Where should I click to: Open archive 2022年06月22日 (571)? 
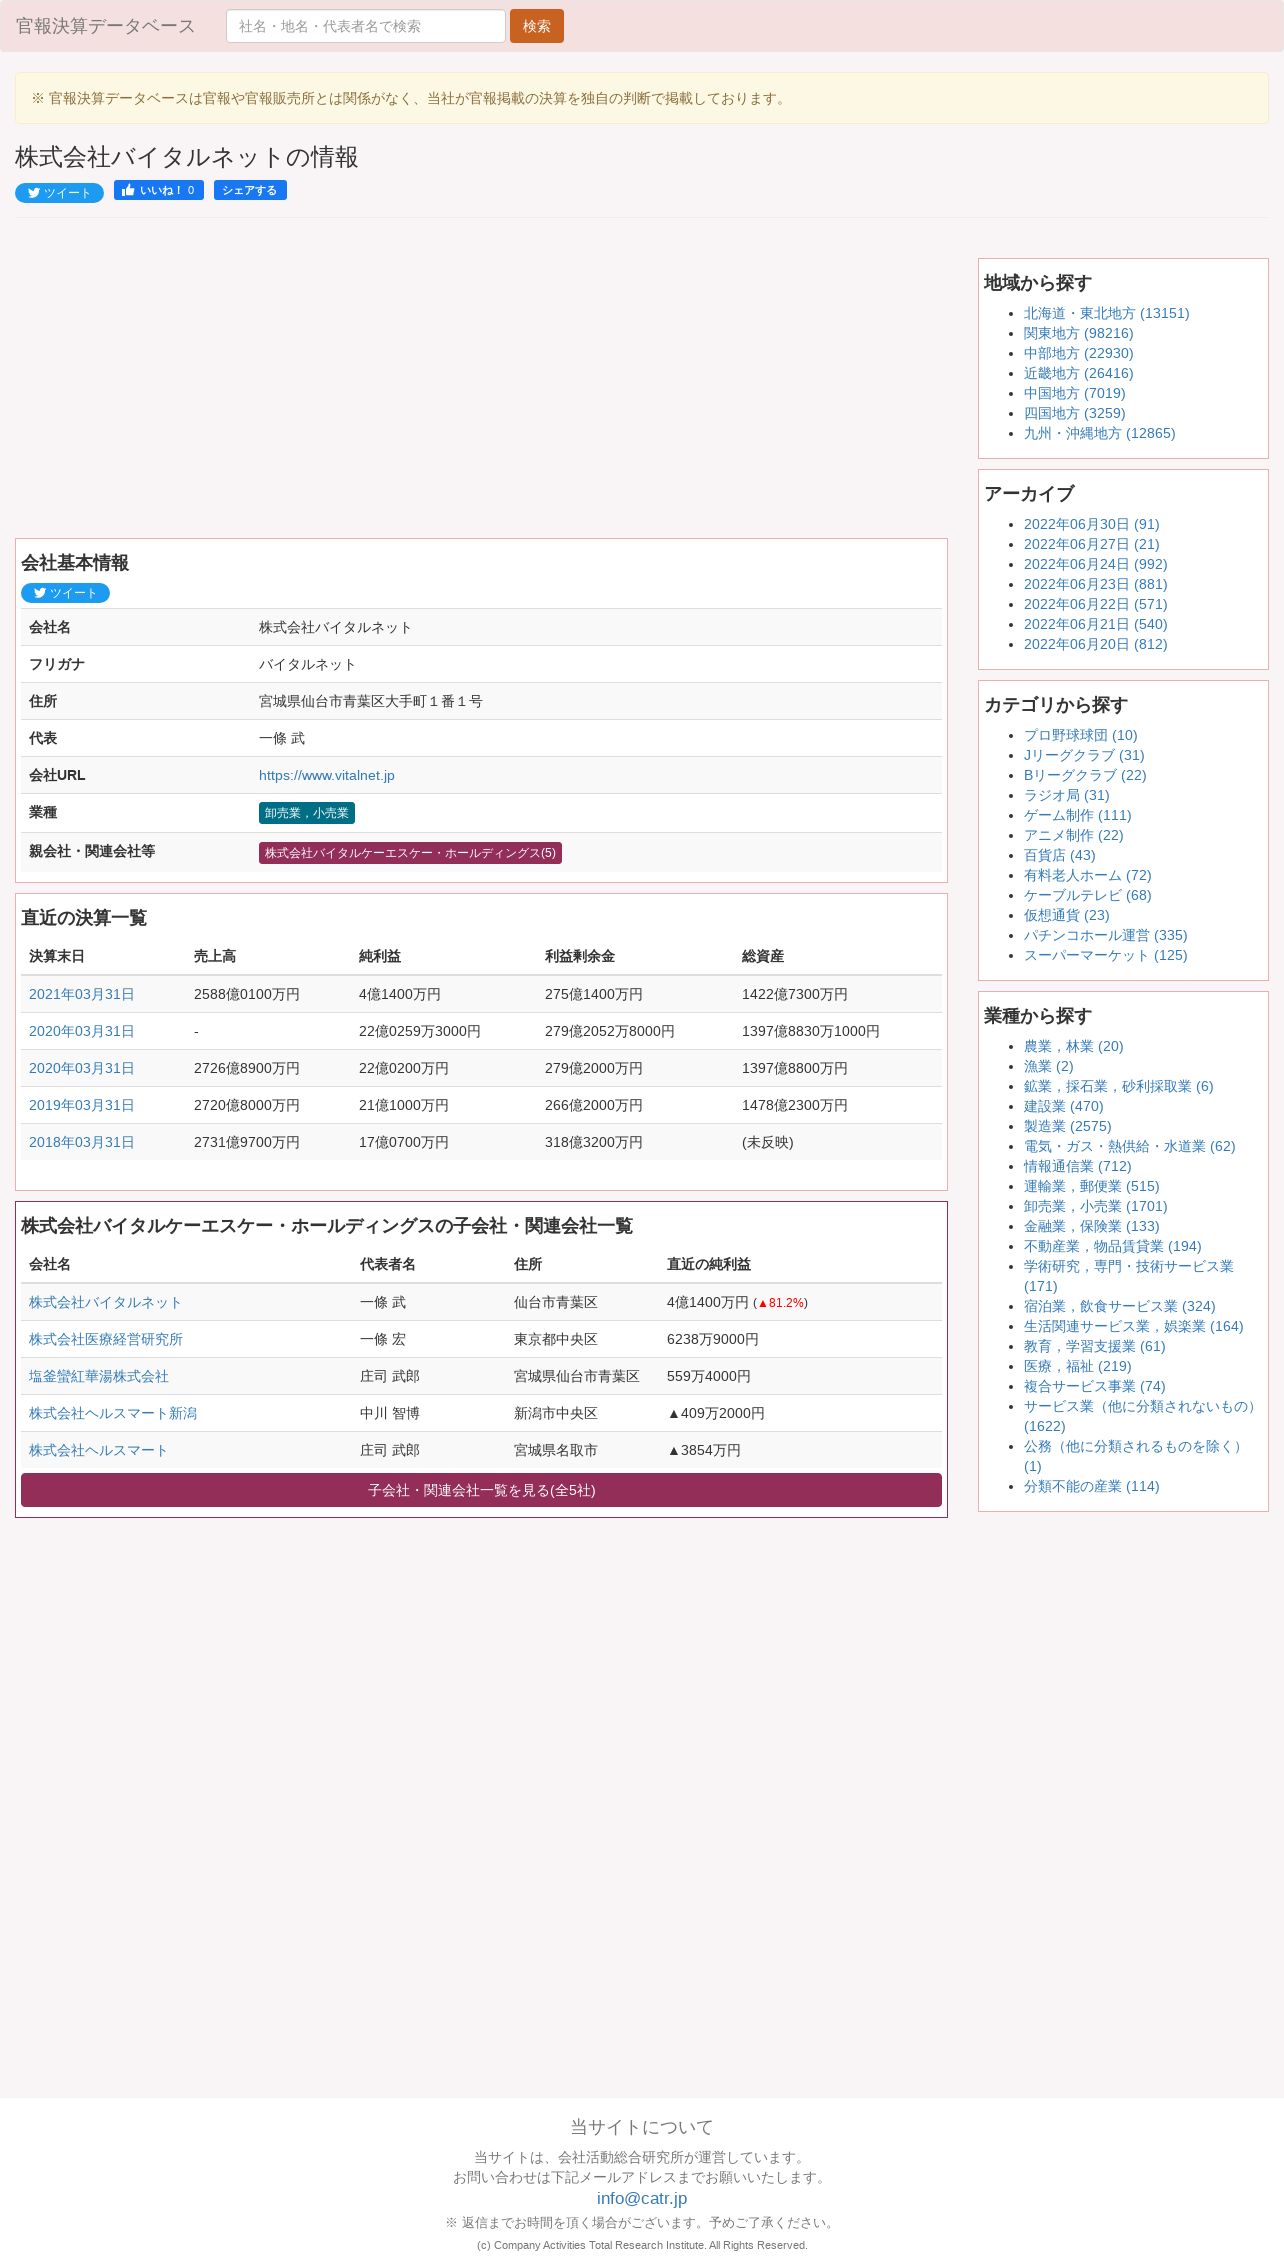pyautogui.click(x=1095, y=604)
